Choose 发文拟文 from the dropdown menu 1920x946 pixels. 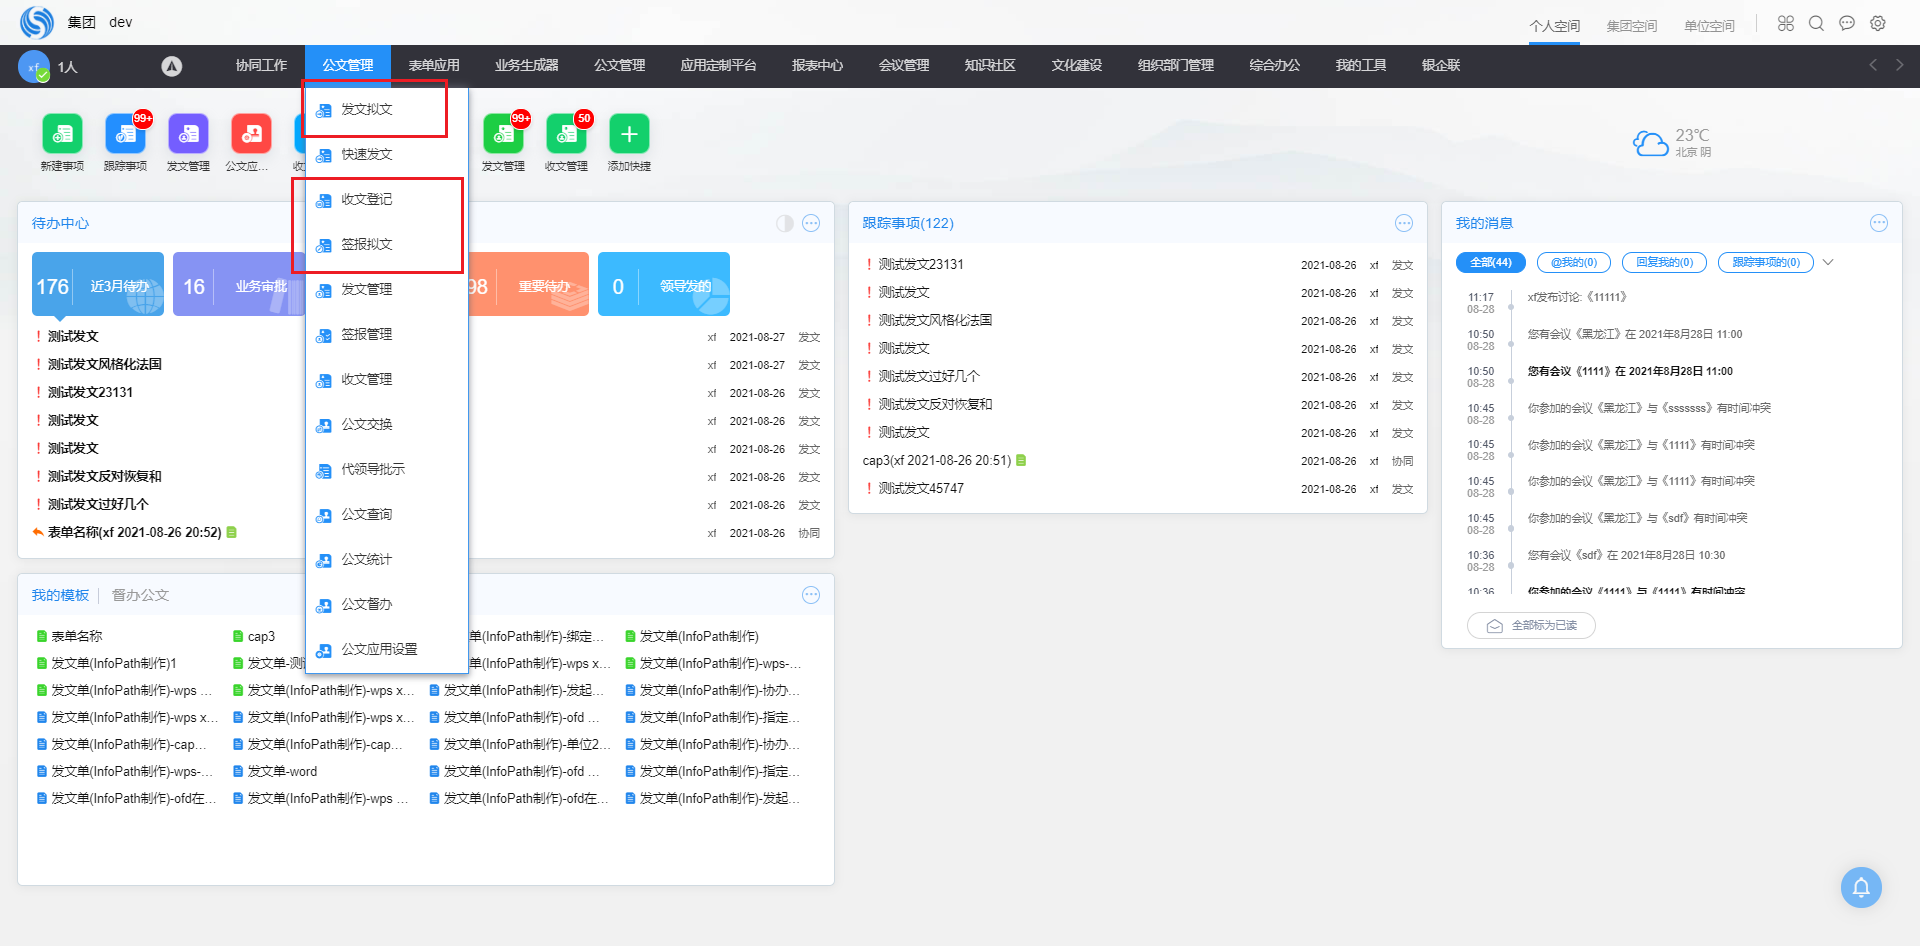tap(367, 109)
